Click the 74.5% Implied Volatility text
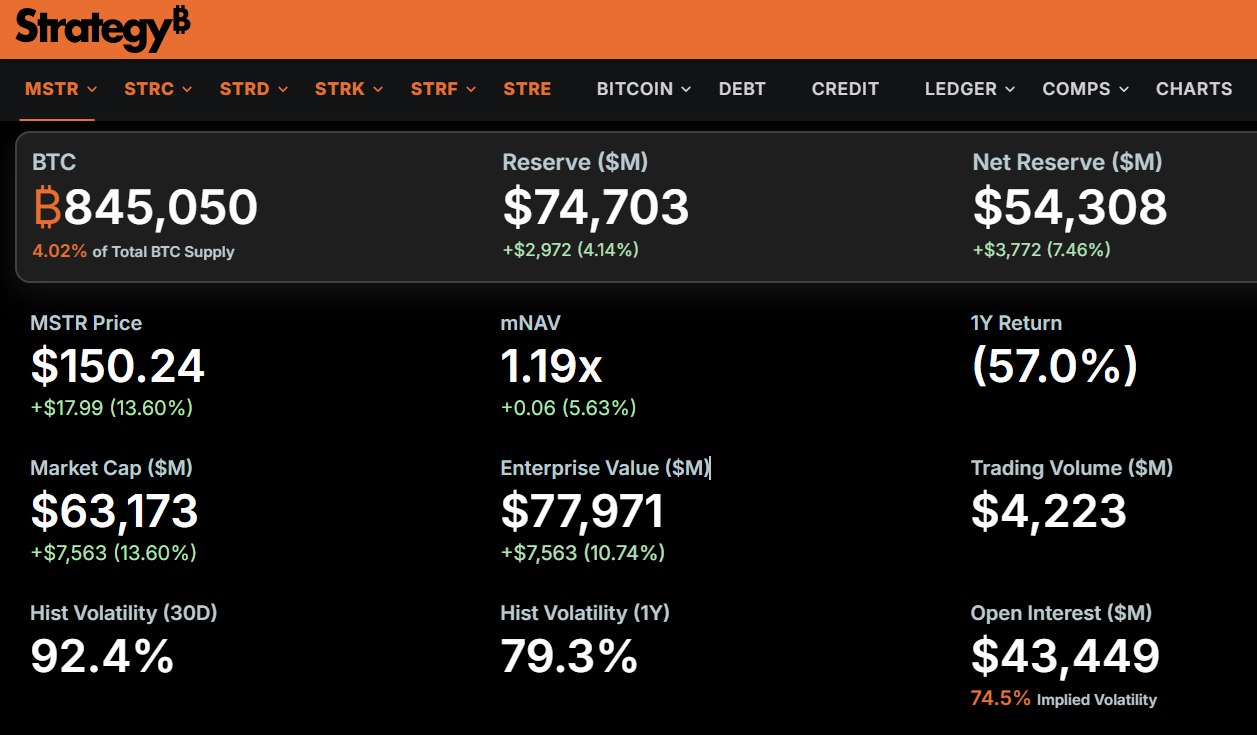1257x735 pixels. (1064, 699)
